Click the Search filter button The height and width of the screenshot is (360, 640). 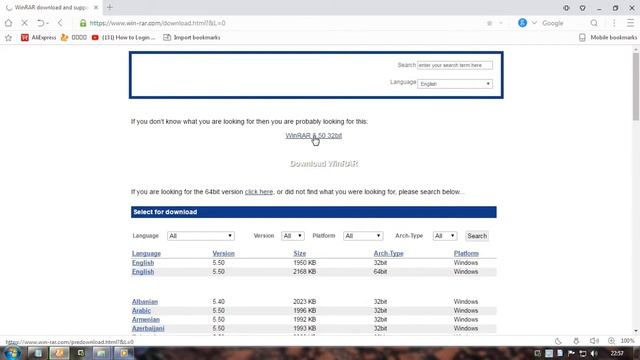coord(477,236)
